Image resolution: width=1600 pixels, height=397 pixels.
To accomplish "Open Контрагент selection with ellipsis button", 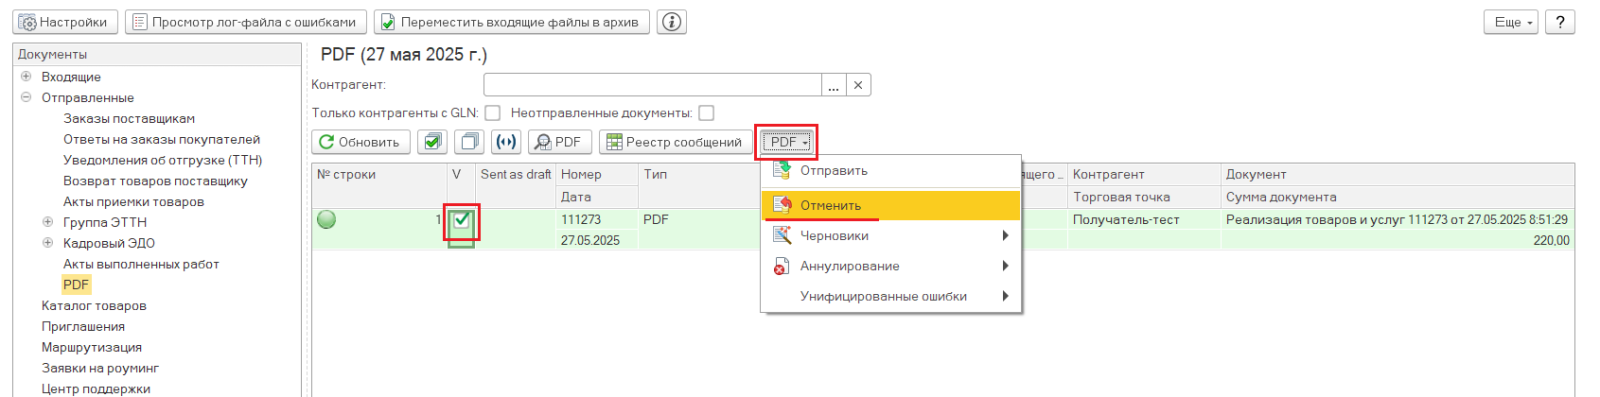I will tap(834, 85).
